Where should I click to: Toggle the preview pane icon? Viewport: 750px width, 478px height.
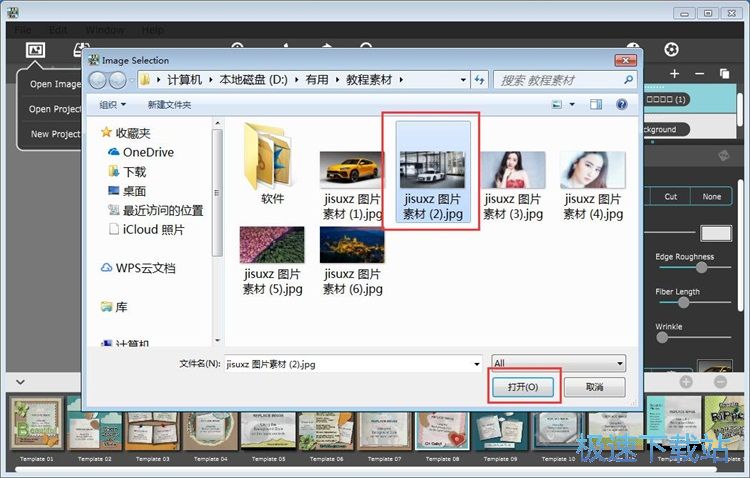596,104
